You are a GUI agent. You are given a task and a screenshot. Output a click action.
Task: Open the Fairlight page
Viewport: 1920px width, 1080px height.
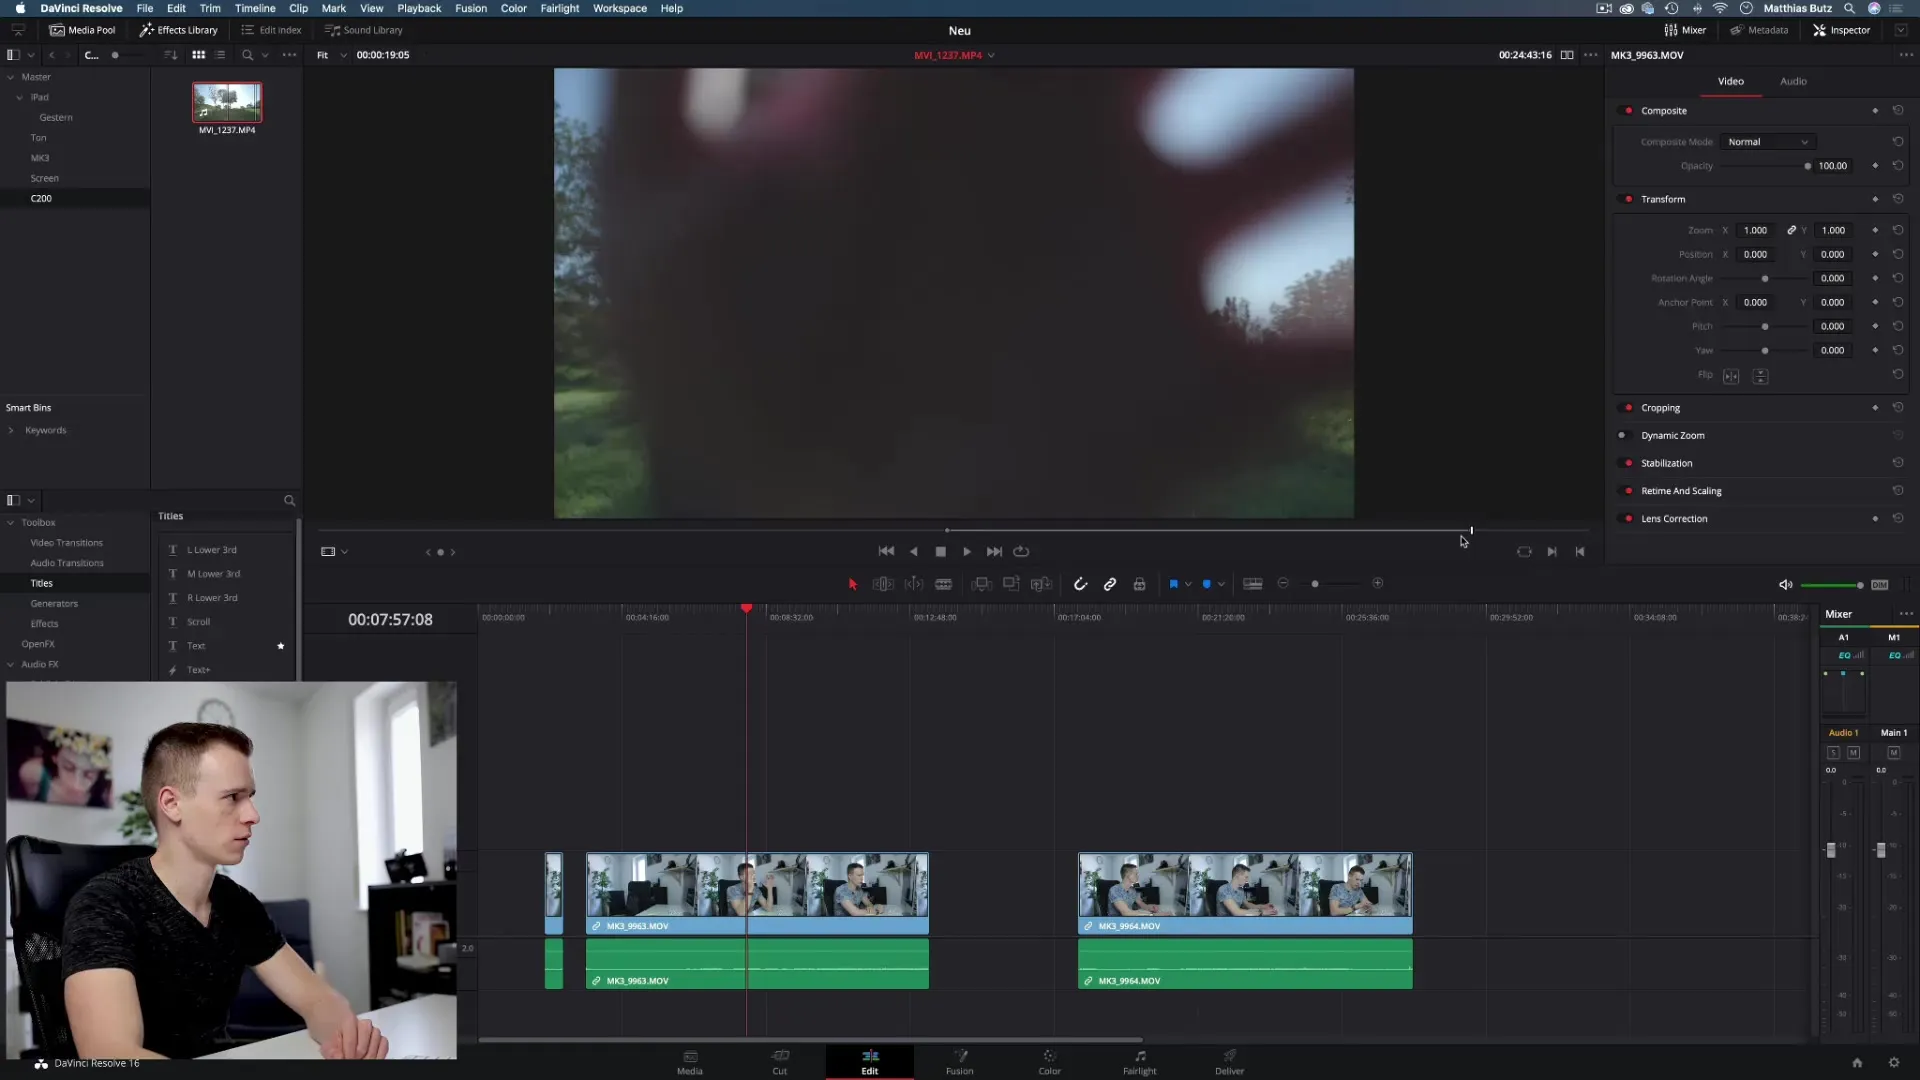1139,1062
